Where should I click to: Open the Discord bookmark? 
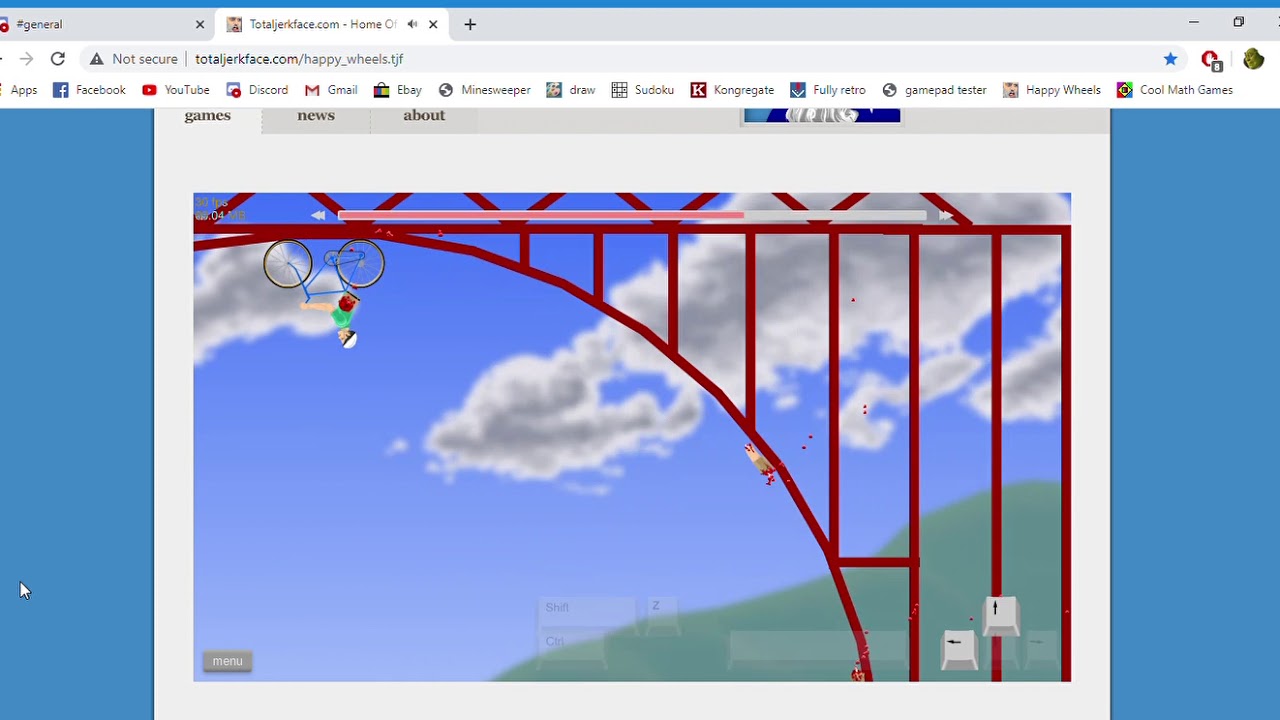[257, 90]
